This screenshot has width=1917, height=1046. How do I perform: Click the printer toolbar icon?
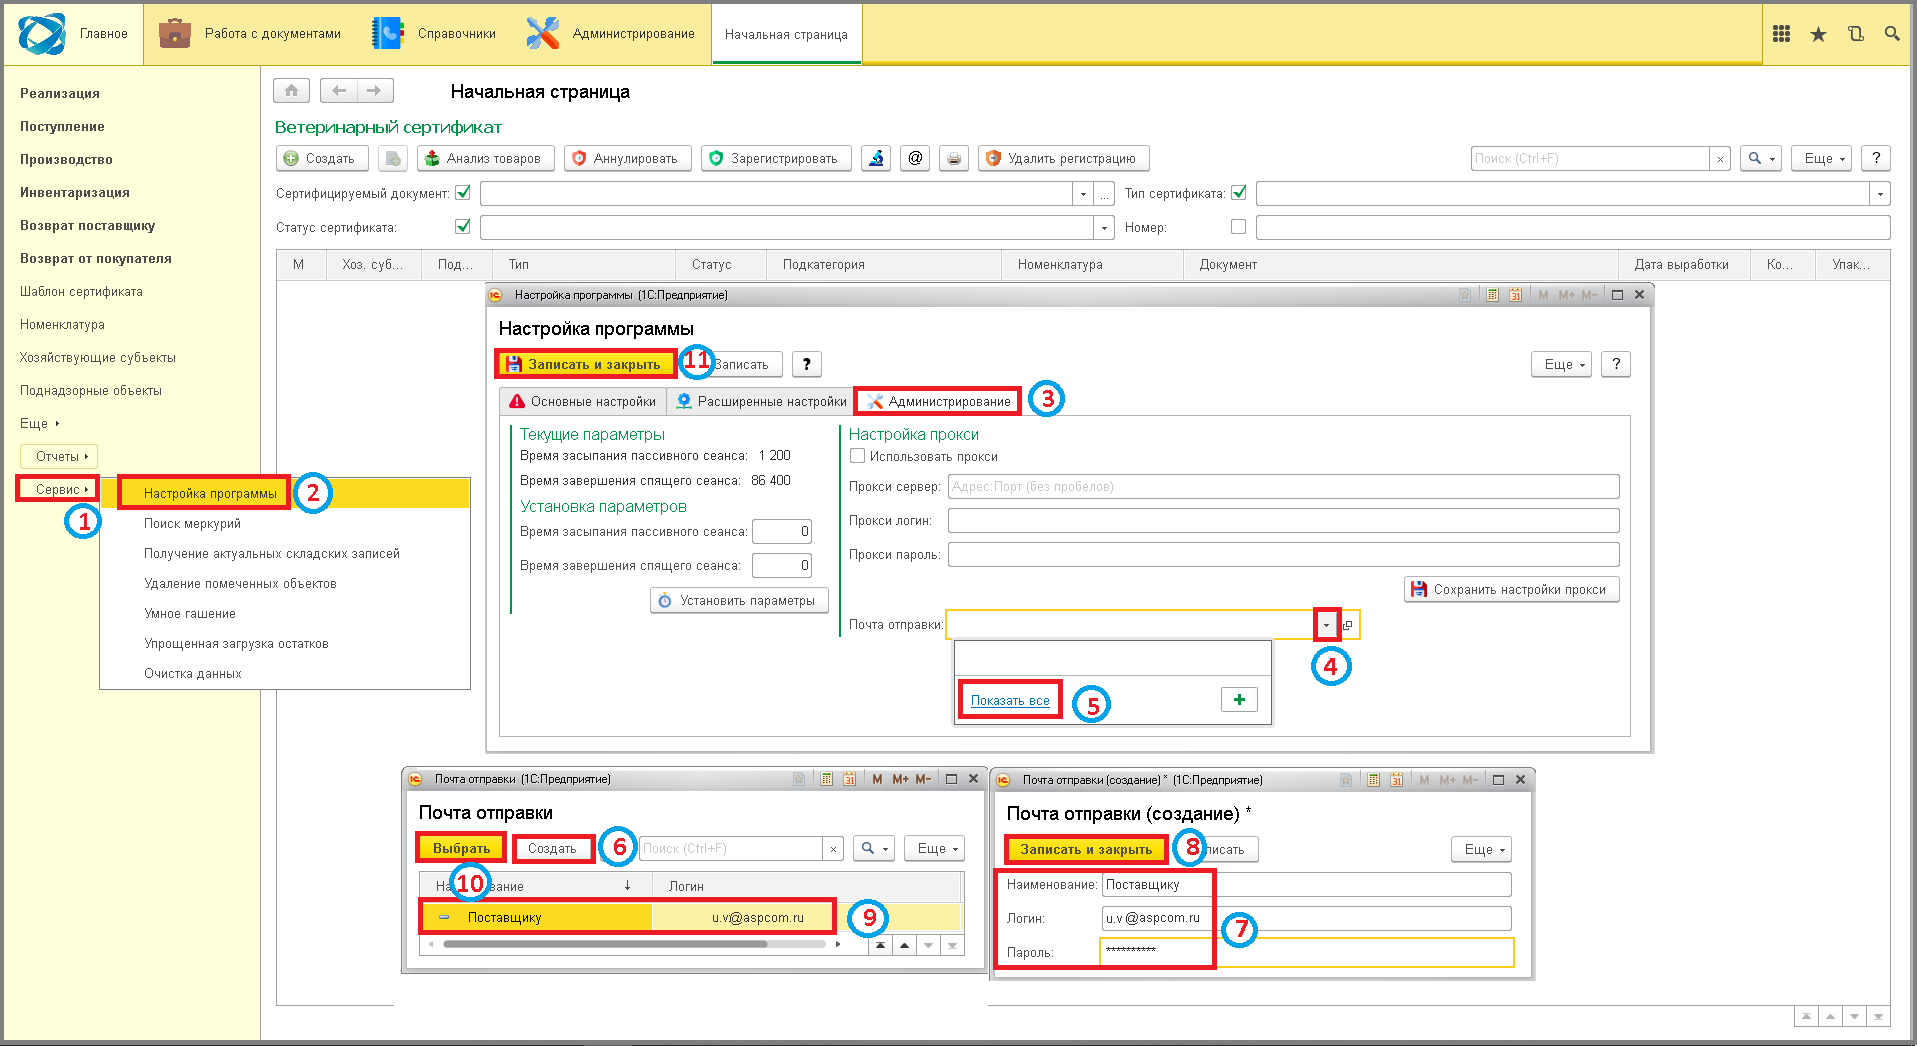[954, 158]
